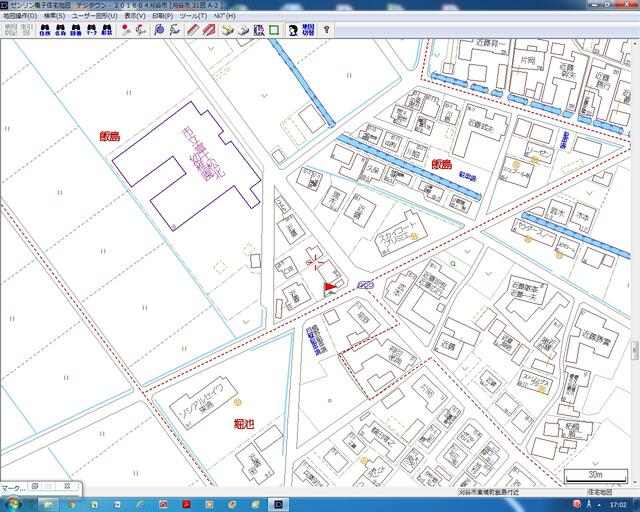Image resolution: width=640 pixels, height=512 pixels.
Task: Click the help question mark icon
Action: click(x=326, y=30)
